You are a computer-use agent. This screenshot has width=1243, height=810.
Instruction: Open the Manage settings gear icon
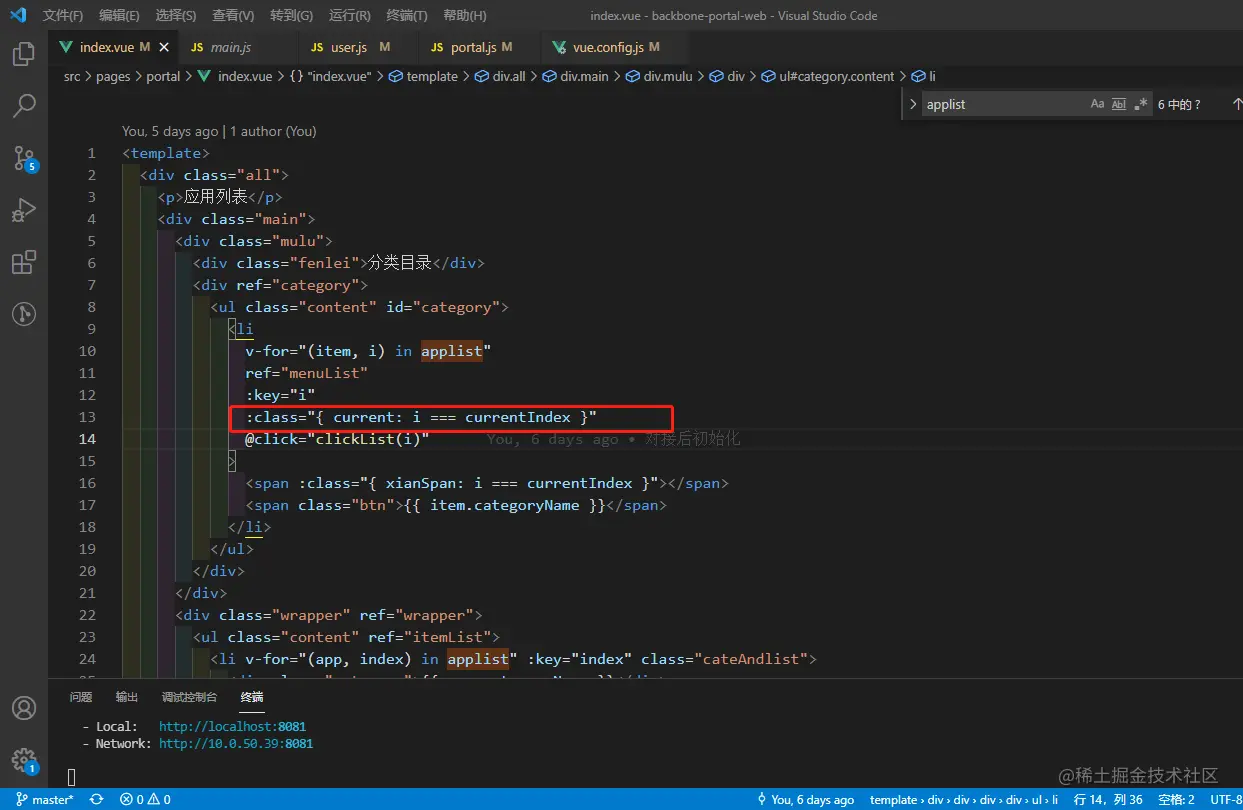(x=24, y=760)
